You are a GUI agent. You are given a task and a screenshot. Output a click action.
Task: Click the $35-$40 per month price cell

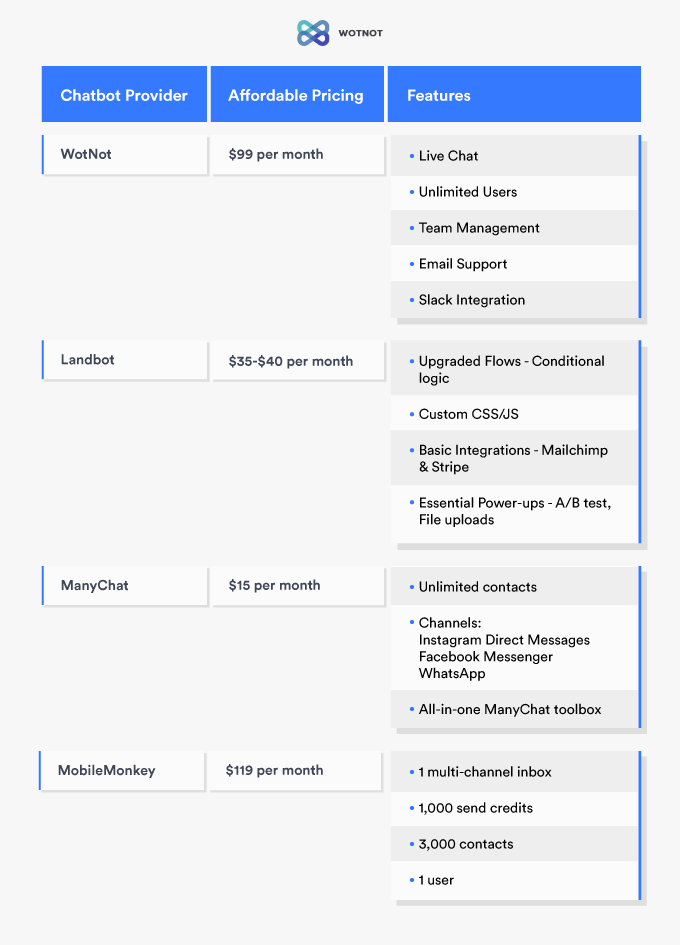click(x=298, y=360)
